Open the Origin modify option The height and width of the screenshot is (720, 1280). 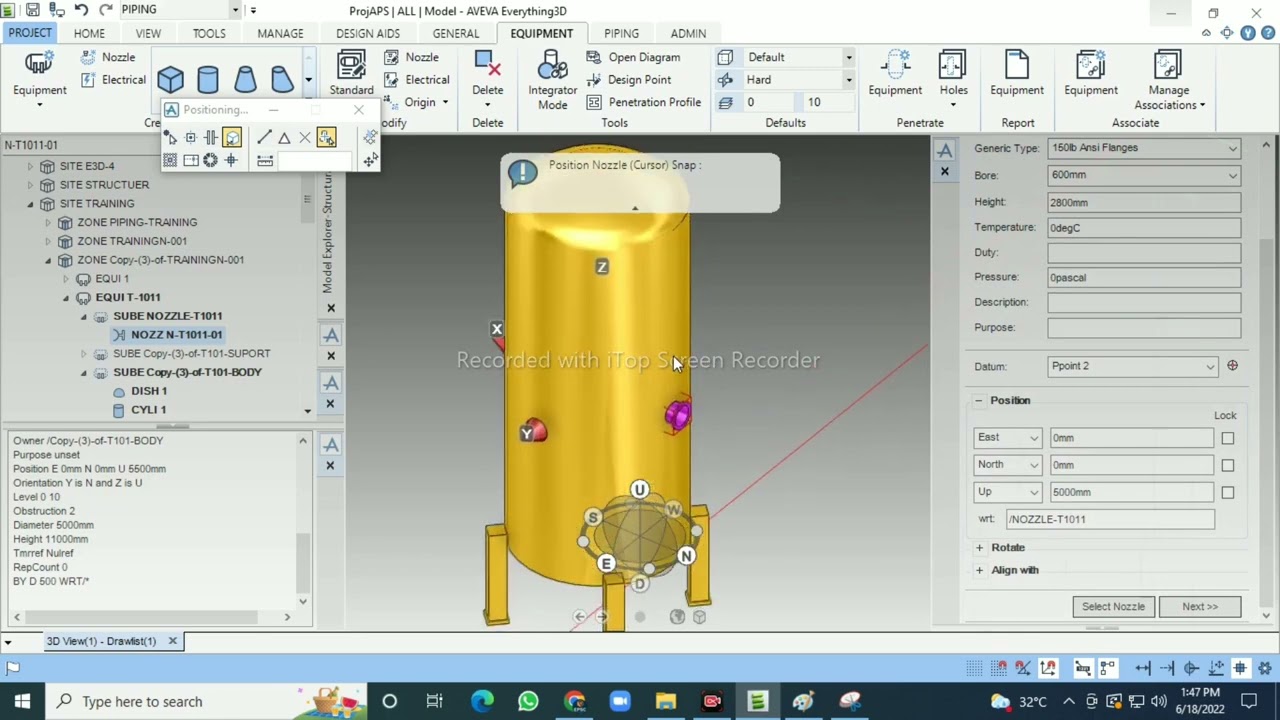point(417,102)
